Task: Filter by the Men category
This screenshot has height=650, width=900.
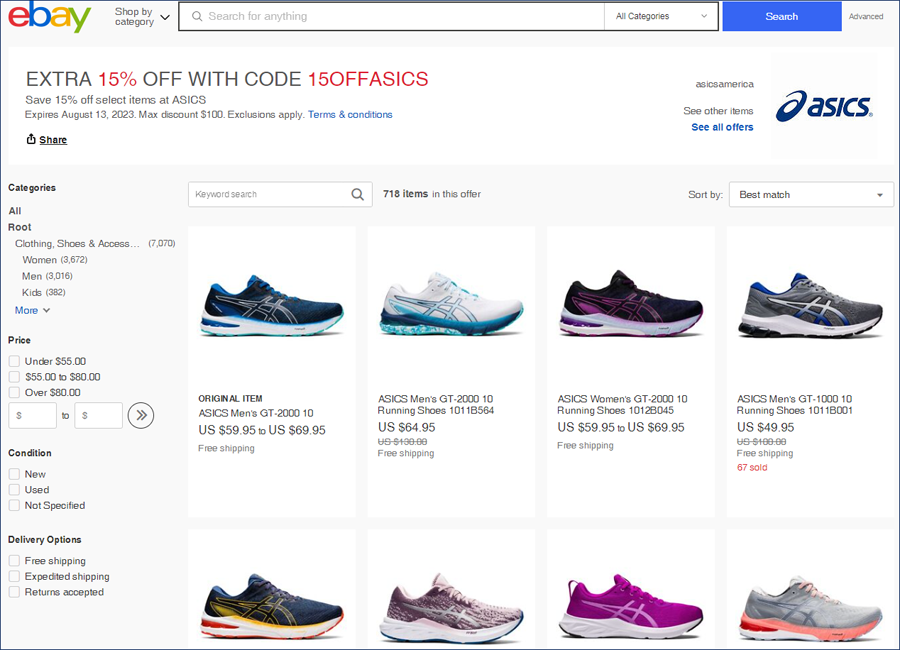Action: (x=32, y=276)
